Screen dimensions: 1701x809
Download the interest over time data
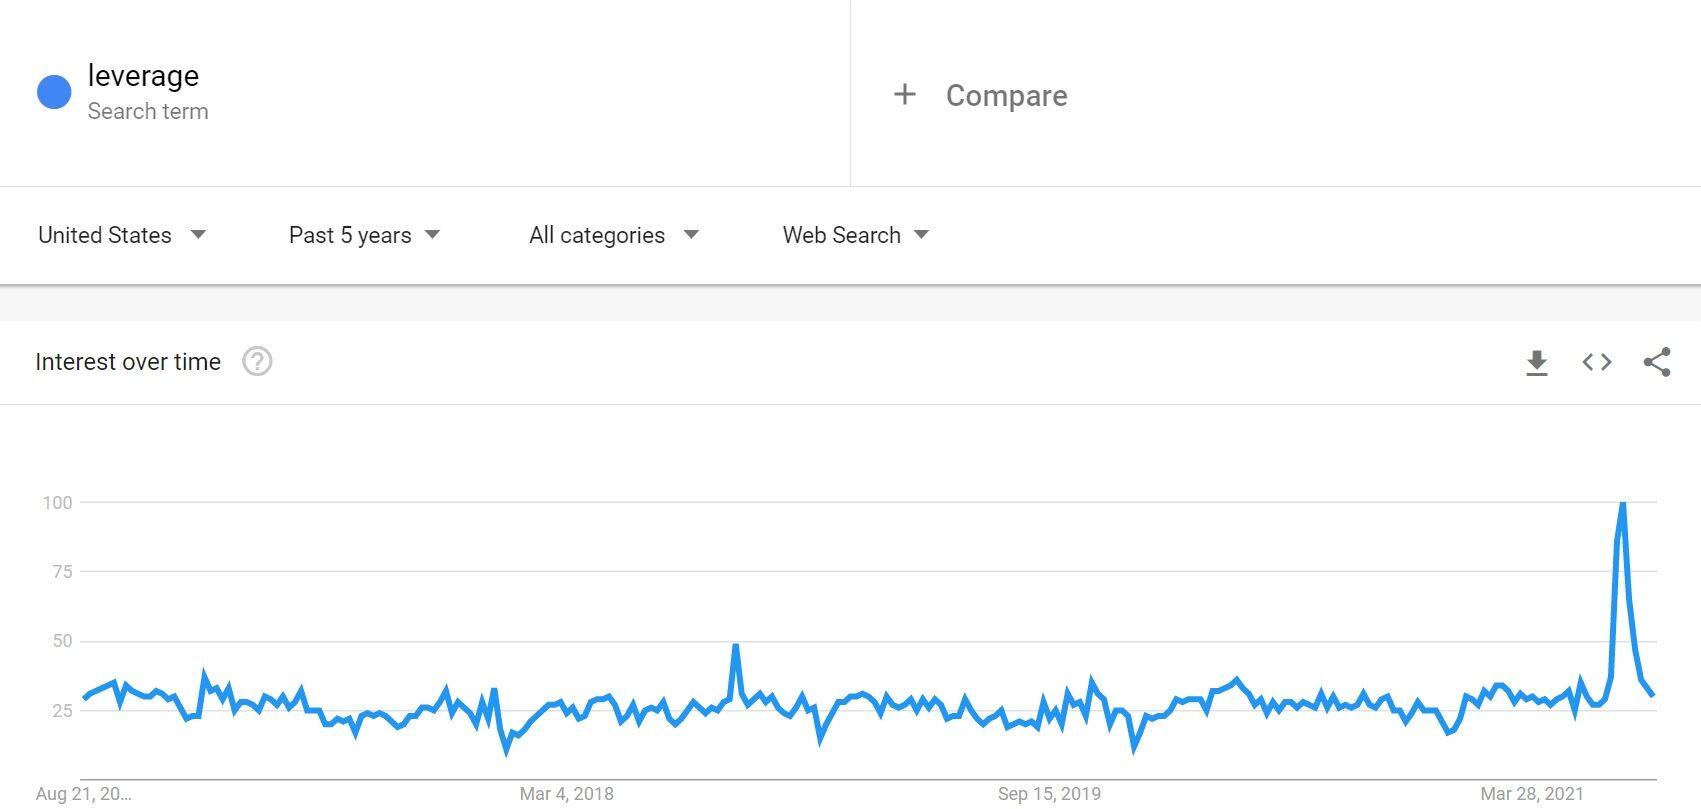(1537, 362)
